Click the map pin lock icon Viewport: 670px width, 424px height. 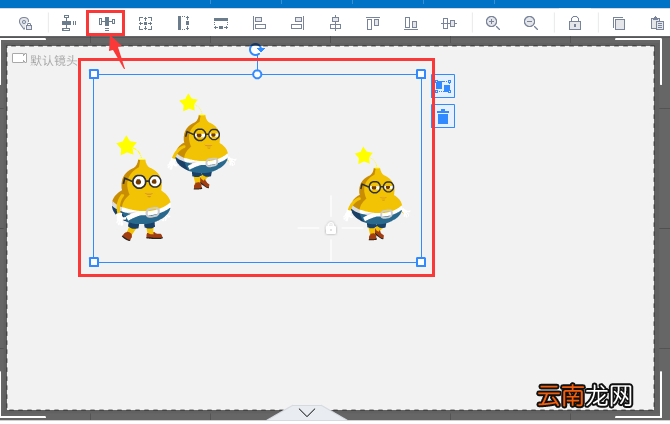[26, 23]
